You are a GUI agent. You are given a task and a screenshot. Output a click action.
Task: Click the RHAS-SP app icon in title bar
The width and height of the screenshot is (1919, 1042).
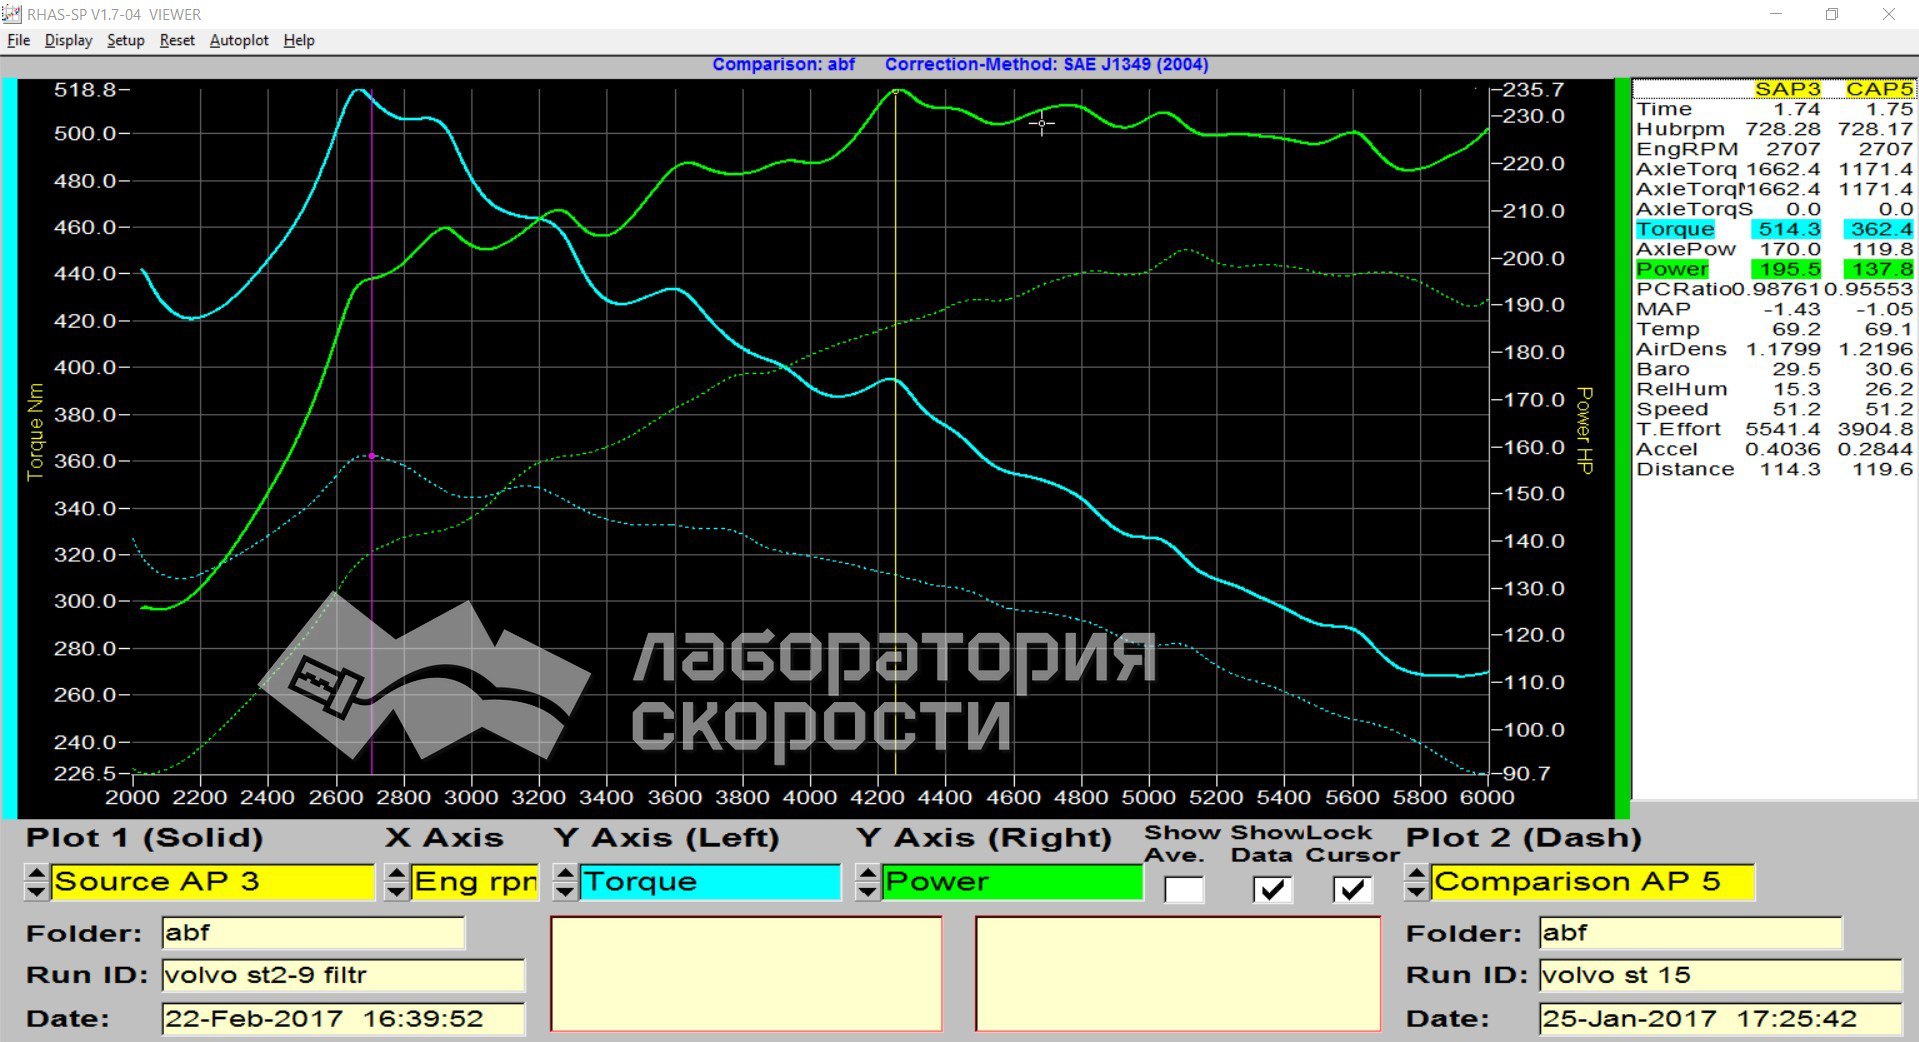(11, 14)
